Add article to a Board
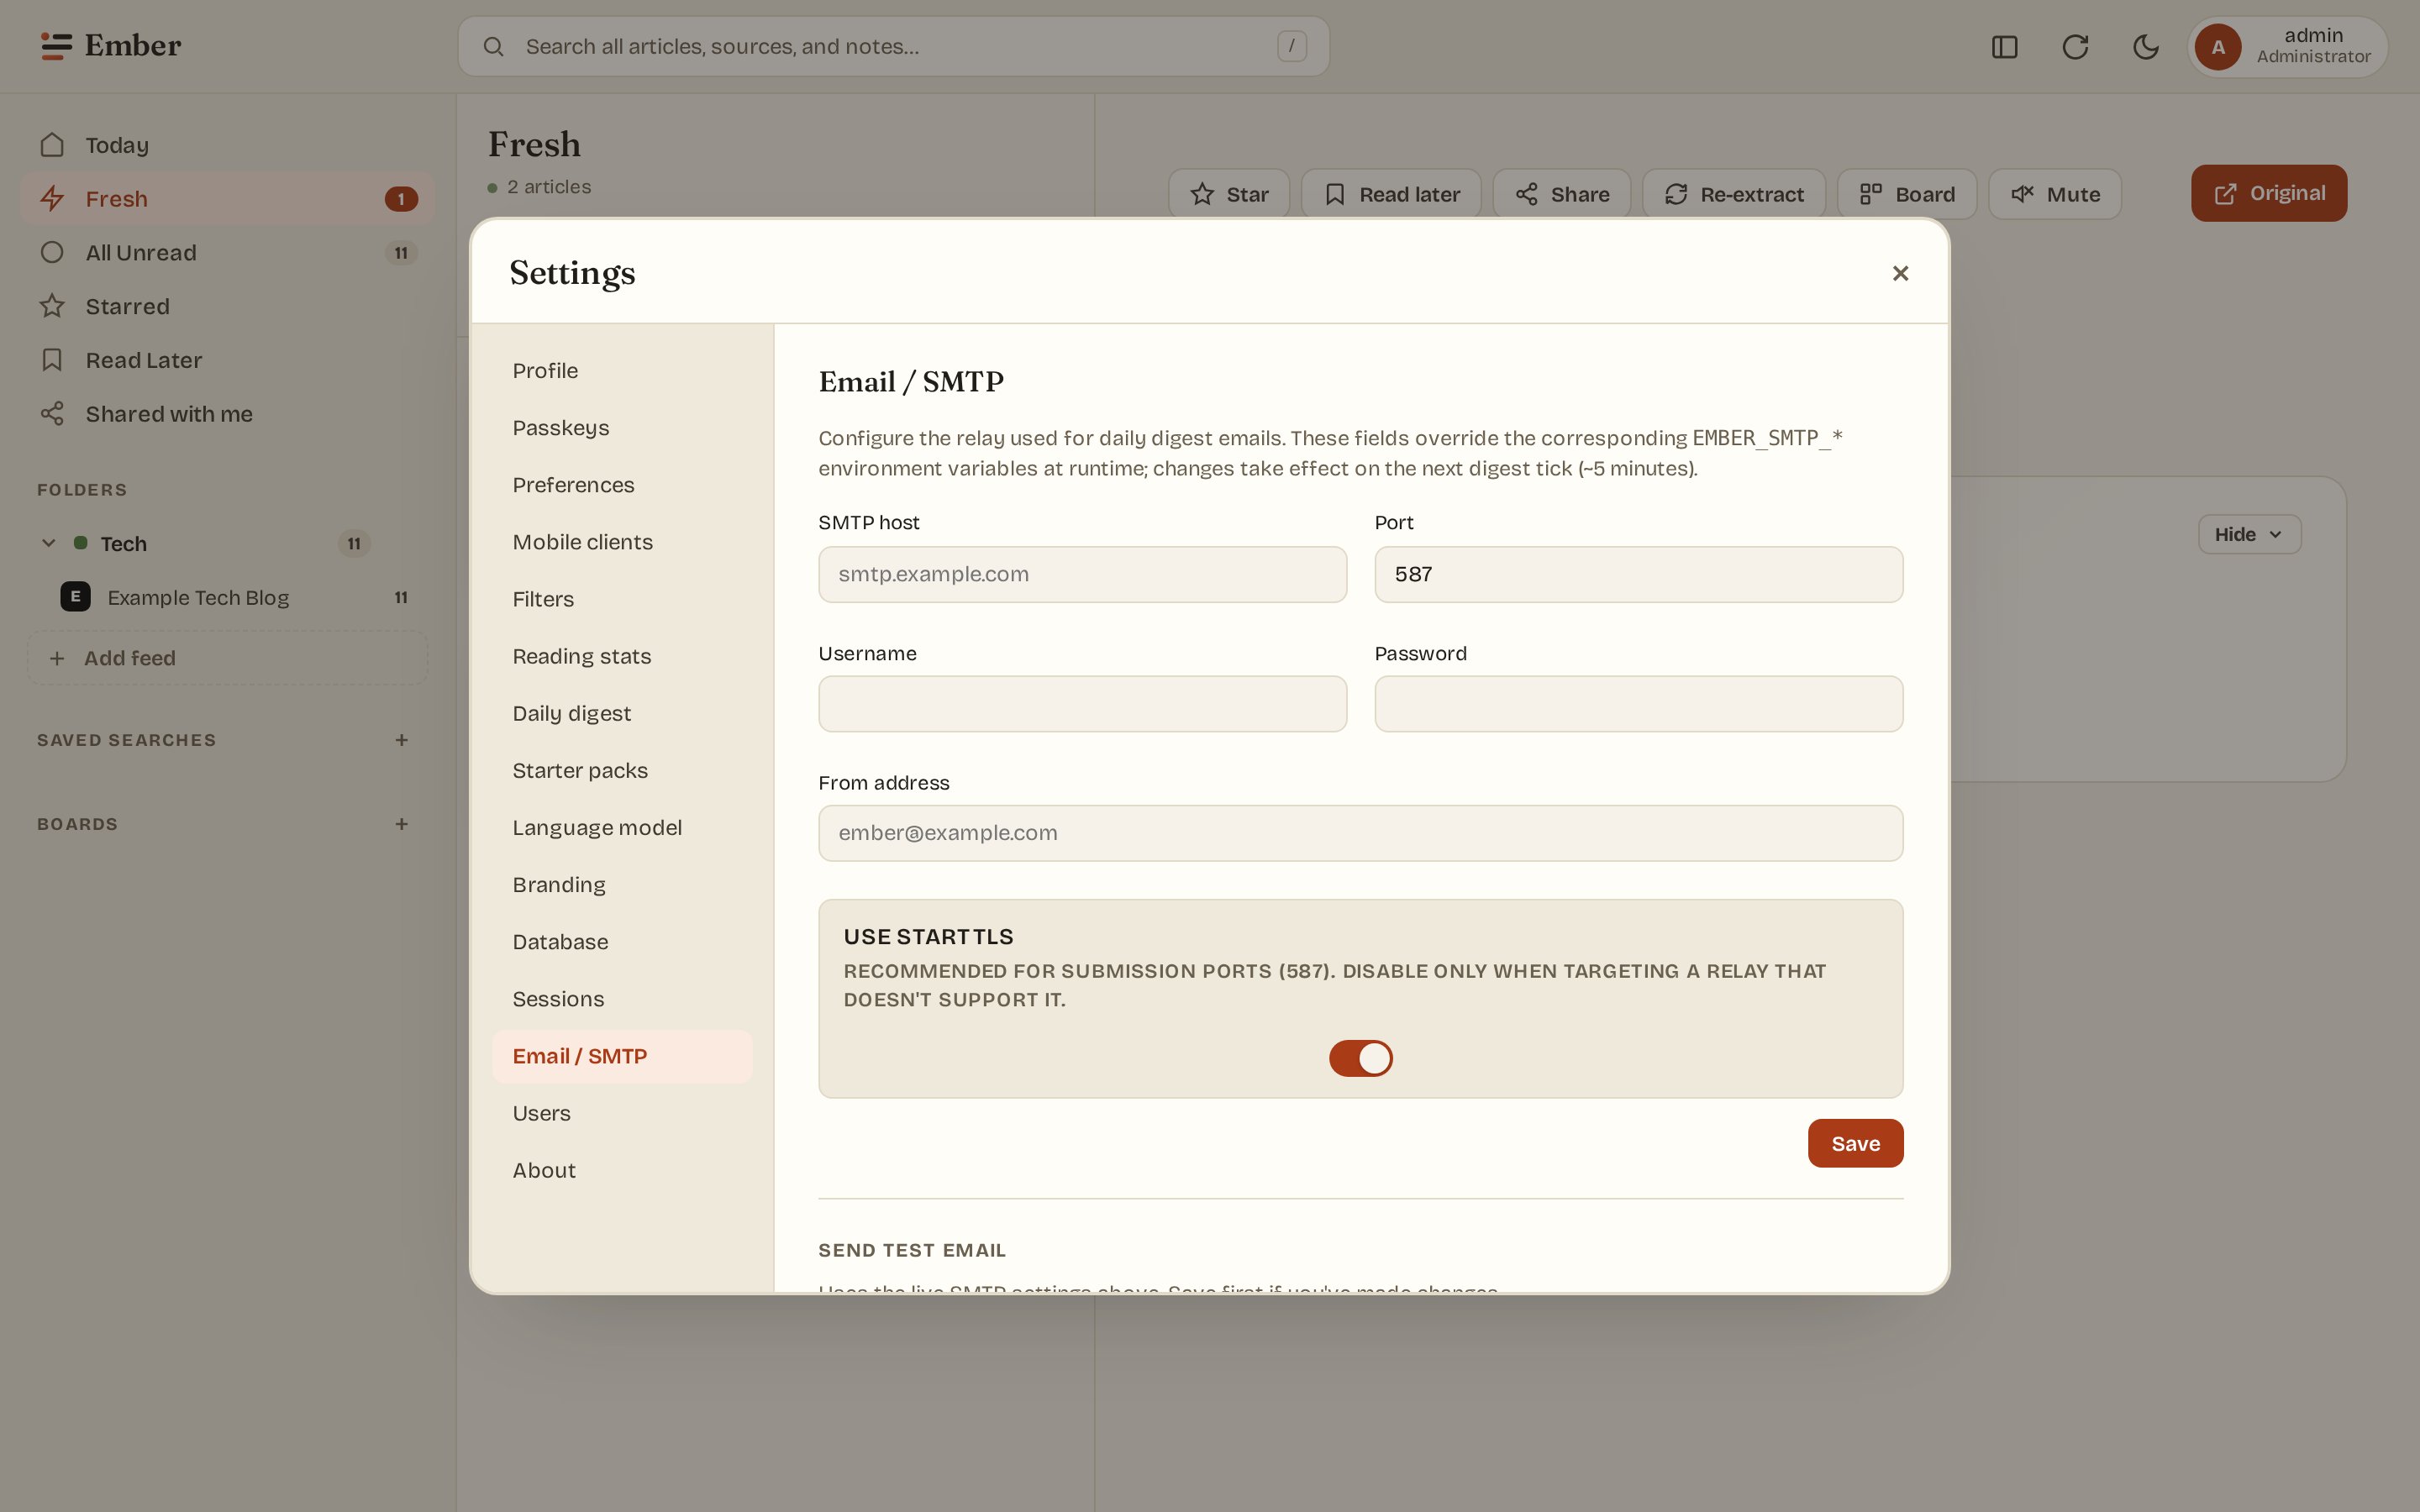Image resolution: width=2420 pixels, height=1512 pixels. pyautogui.click(x=1906, y=194)
